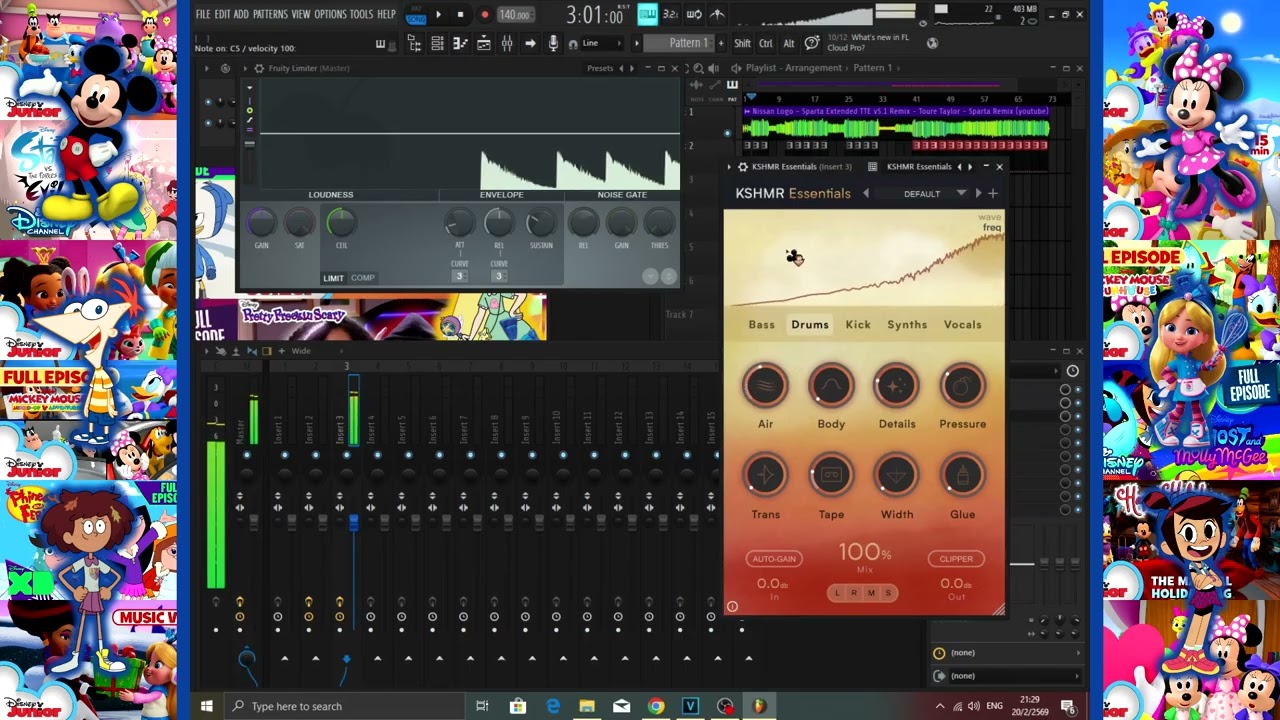Add KSHMR preset with plus icon
This screenshot has width=1280, height=720.
pos(993,194)
